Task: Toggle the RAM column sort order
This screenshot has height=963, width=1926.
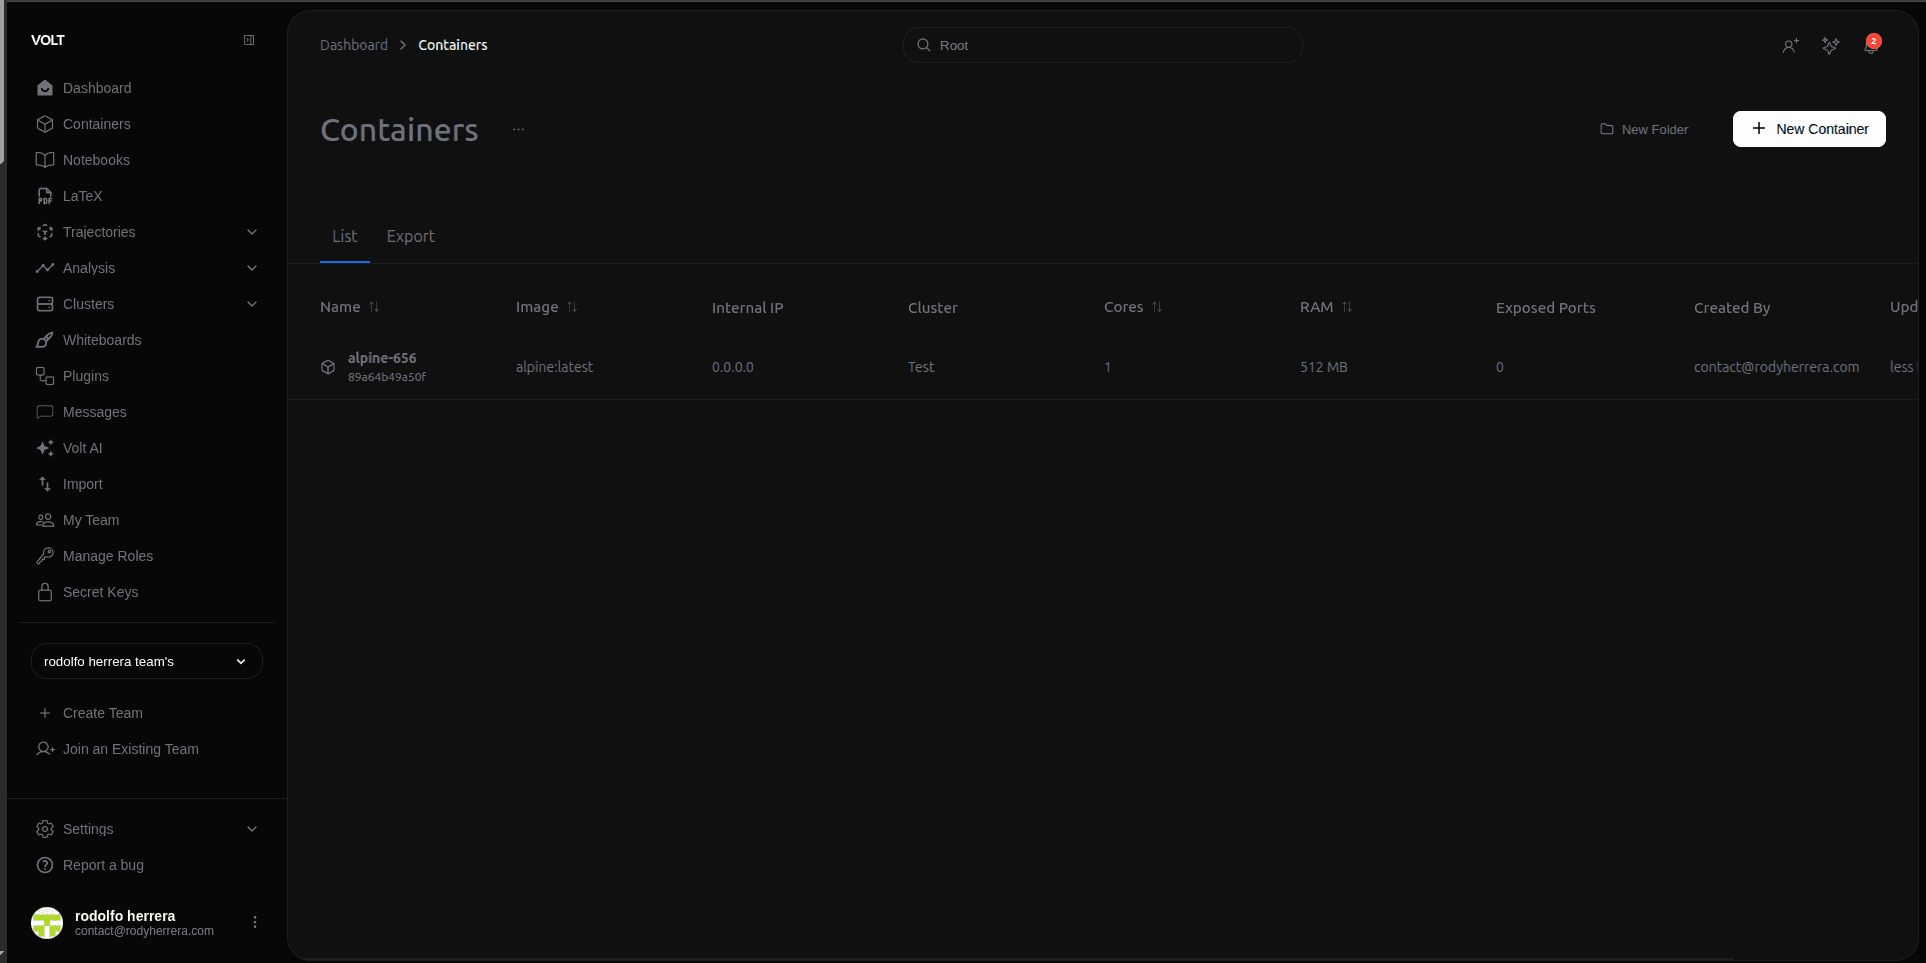Action: click(1348, 307)
